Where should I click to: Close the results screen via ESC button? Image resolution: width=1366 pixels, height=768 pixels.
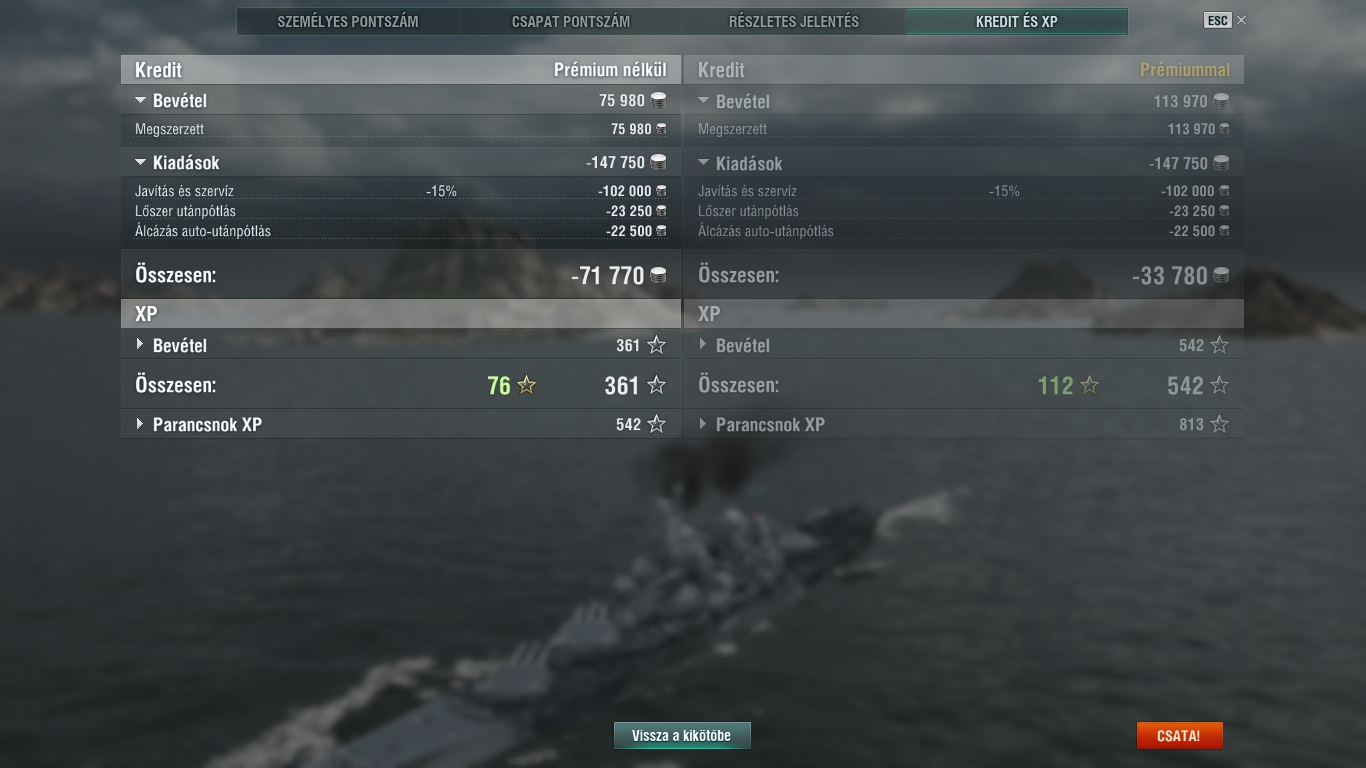tap(1217, 20)
